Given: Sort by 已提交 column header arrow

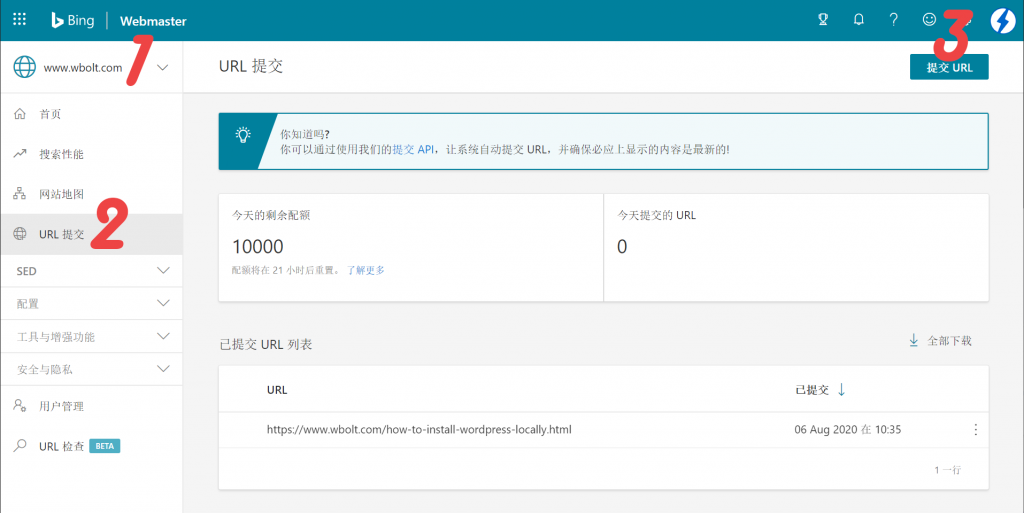Looking at the screenshot, I should pyautogui.click(x=842, y=390).
